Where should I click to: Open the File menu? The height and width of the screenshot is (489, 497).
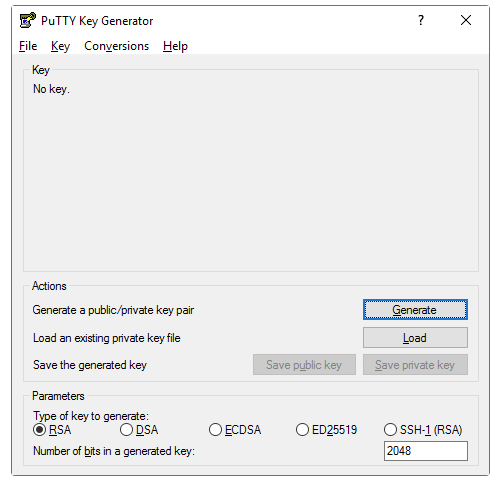point(28,46)
